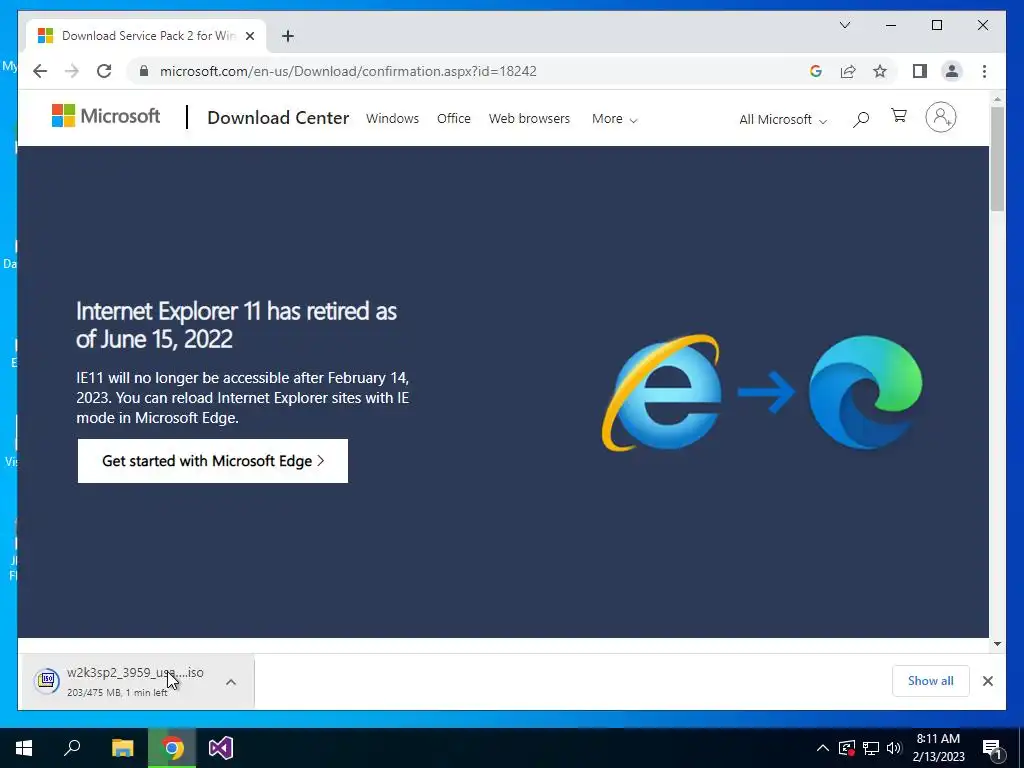Go back to the previous page
The height and width of the screenshot is (768, 1024).
coord(40,71)
